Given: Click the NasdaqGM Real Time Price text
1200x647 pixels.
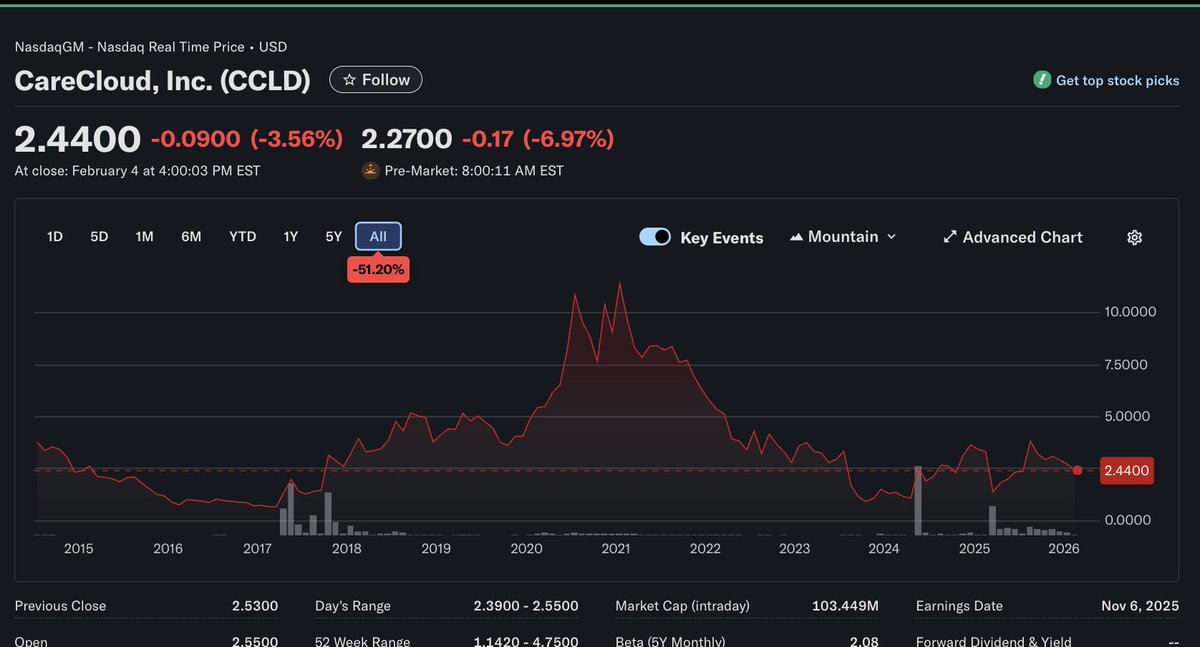Looking at the screenshot, I should 151,47.
